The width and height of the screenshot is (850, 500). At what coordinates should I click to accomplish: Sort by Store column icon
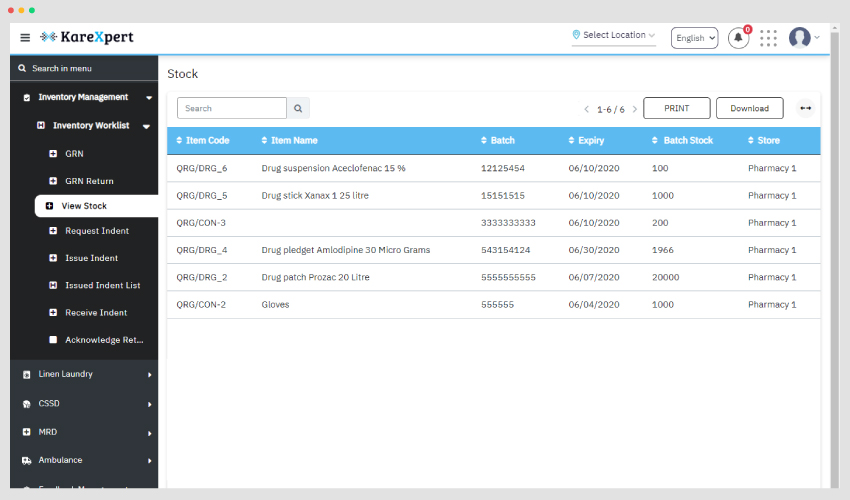click(751, 140)
